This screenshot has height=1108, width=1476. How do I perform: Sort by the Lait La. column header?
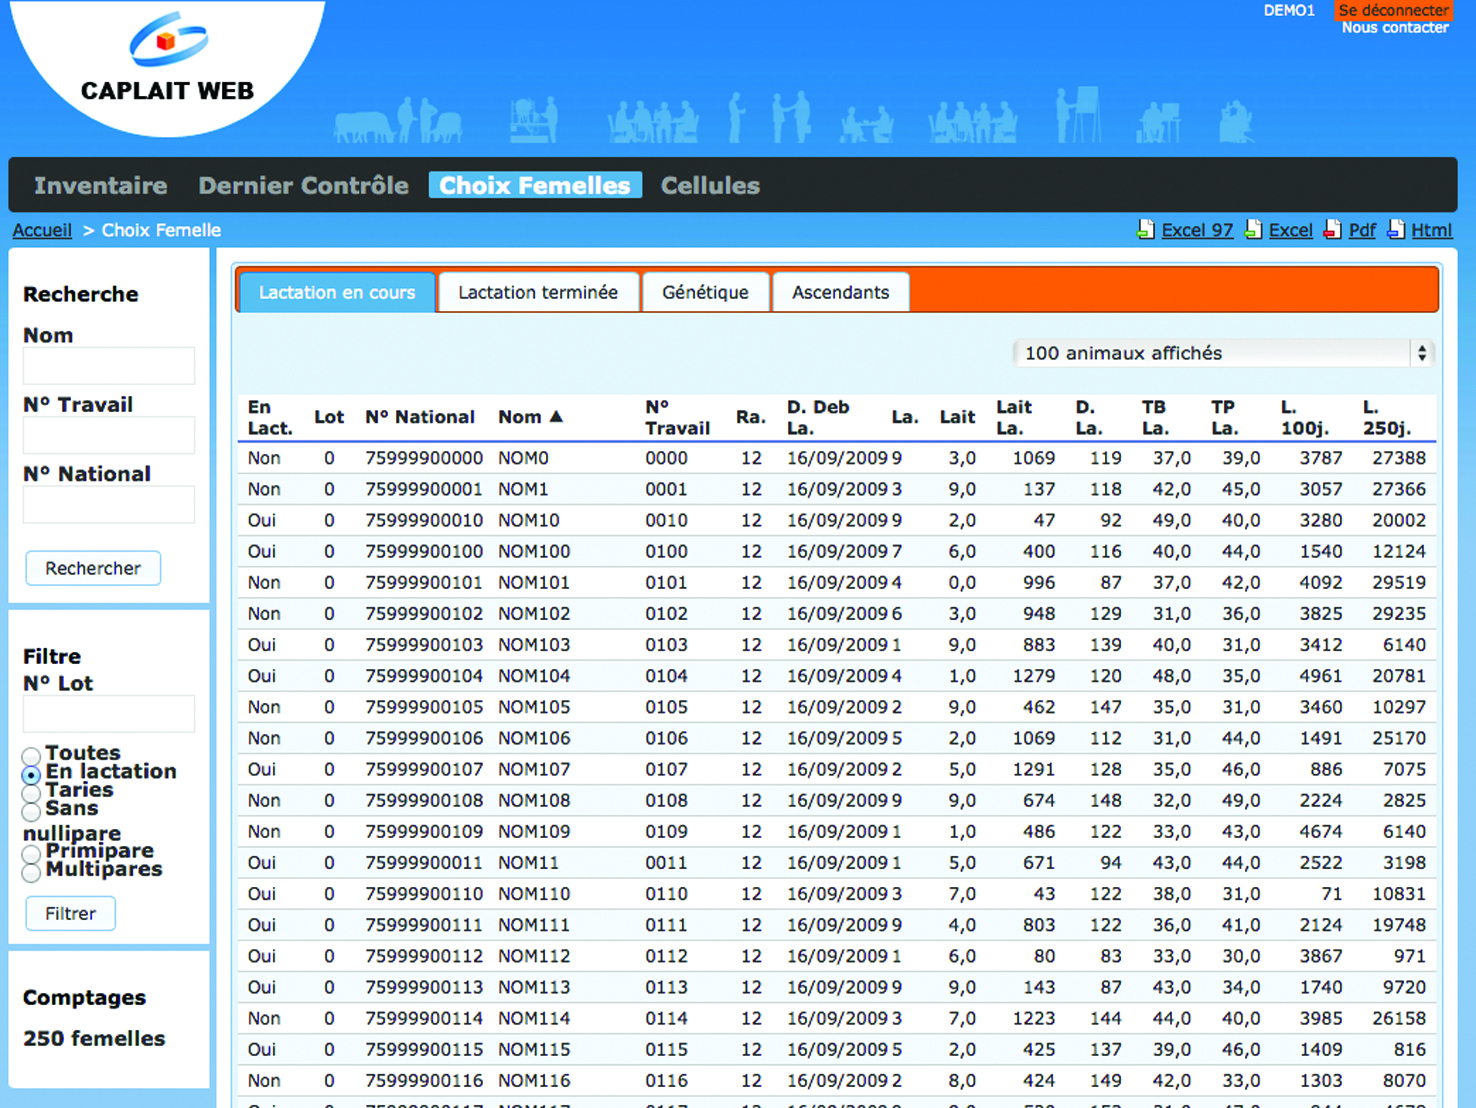[1014, 417]
